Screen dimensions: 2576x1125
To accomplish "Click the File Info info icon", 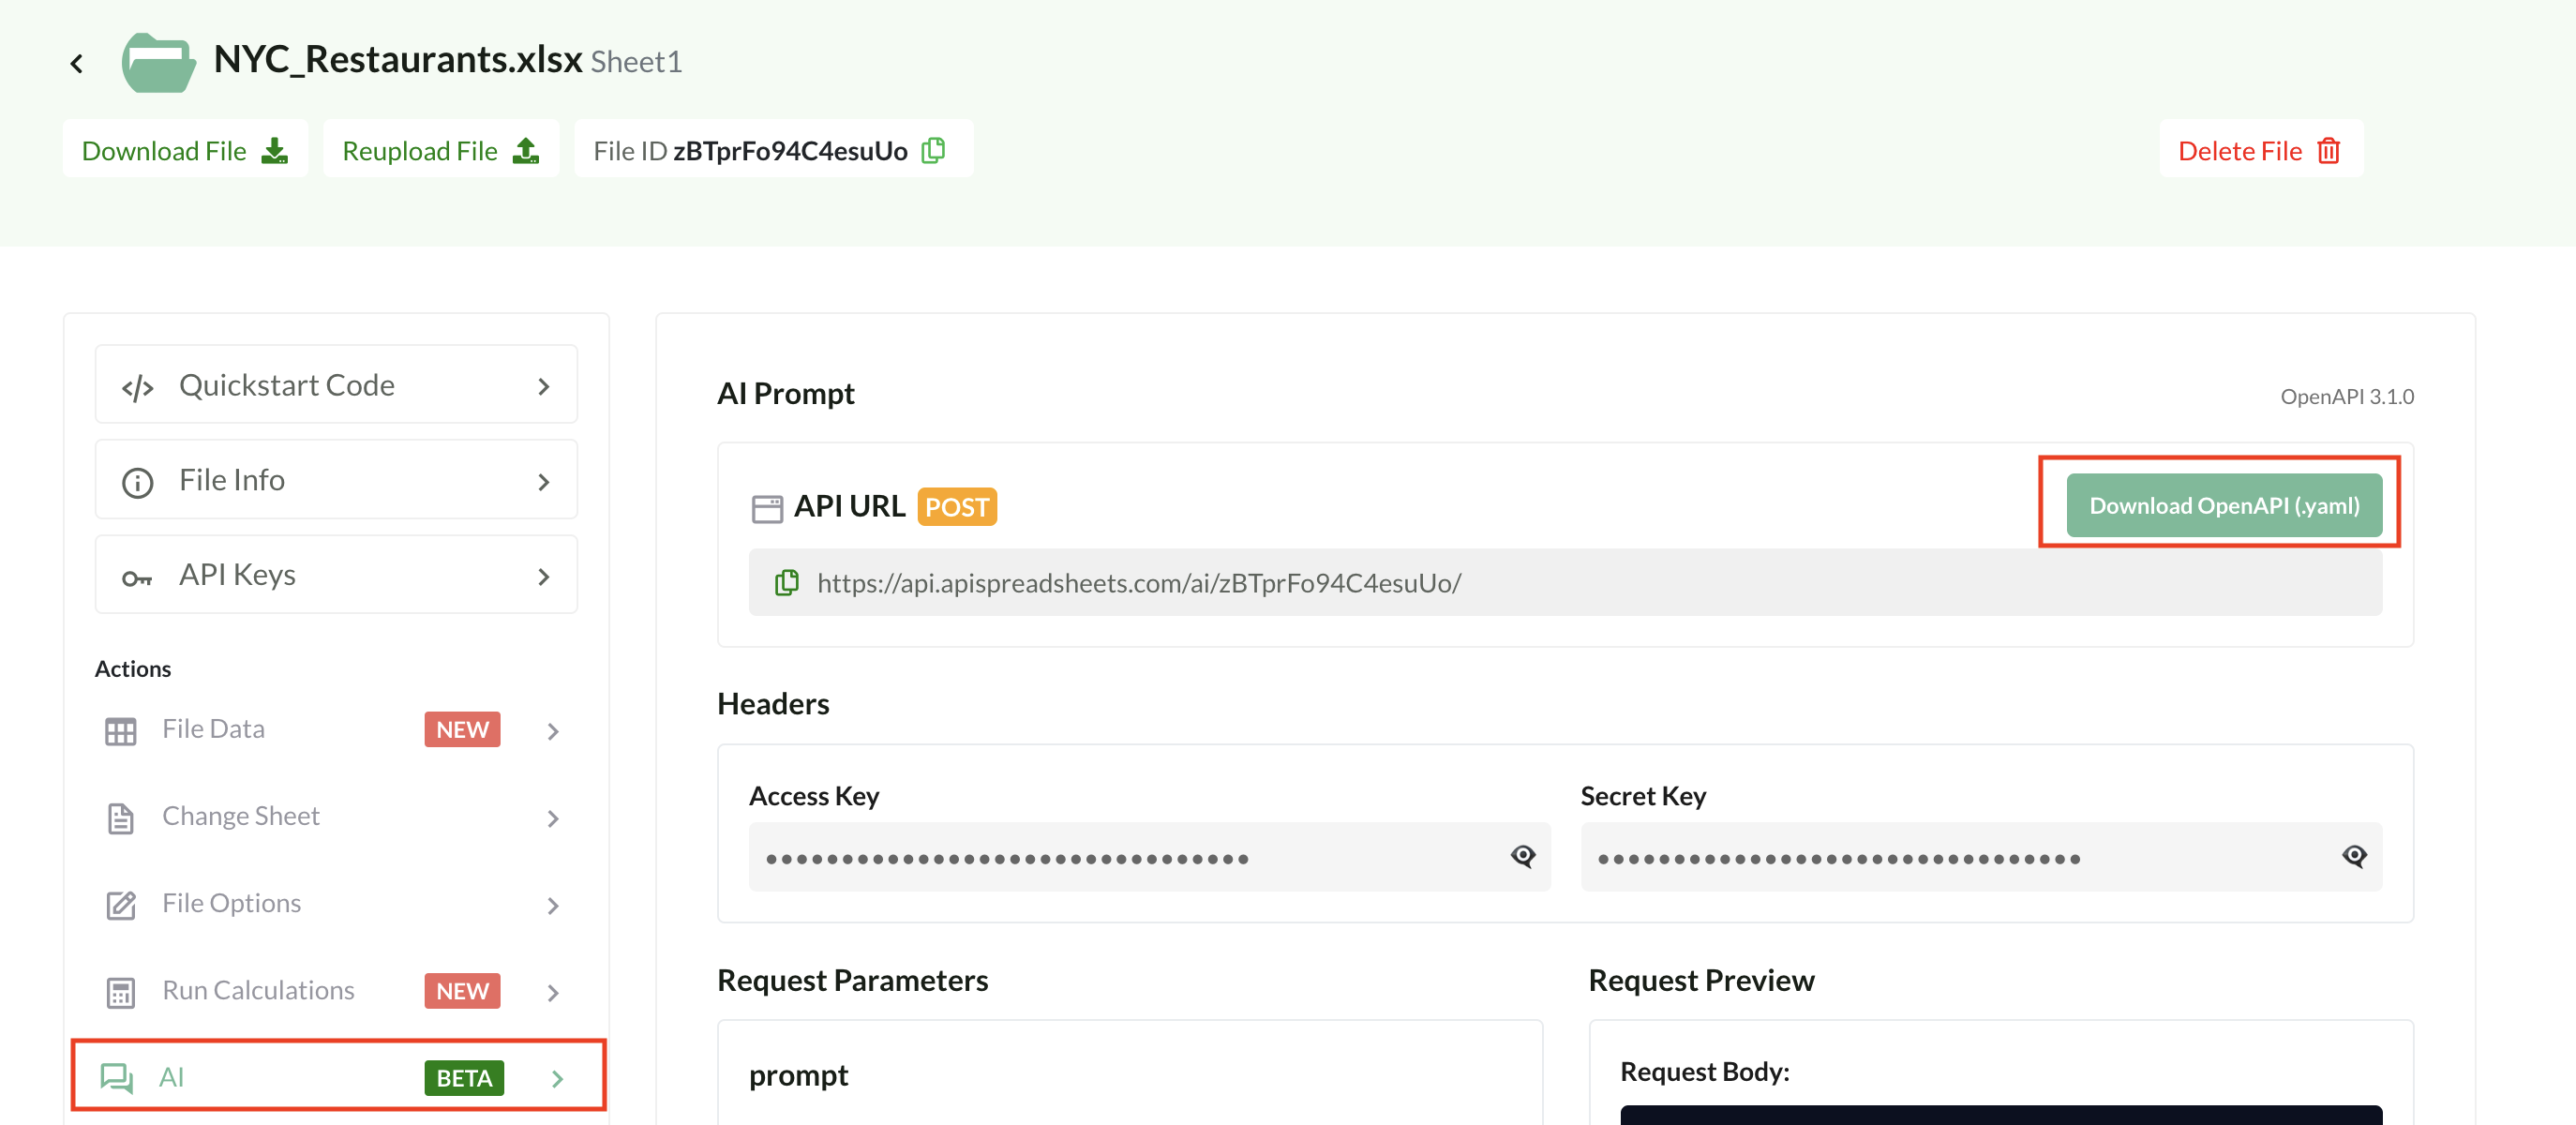I will tap(137, 480).
